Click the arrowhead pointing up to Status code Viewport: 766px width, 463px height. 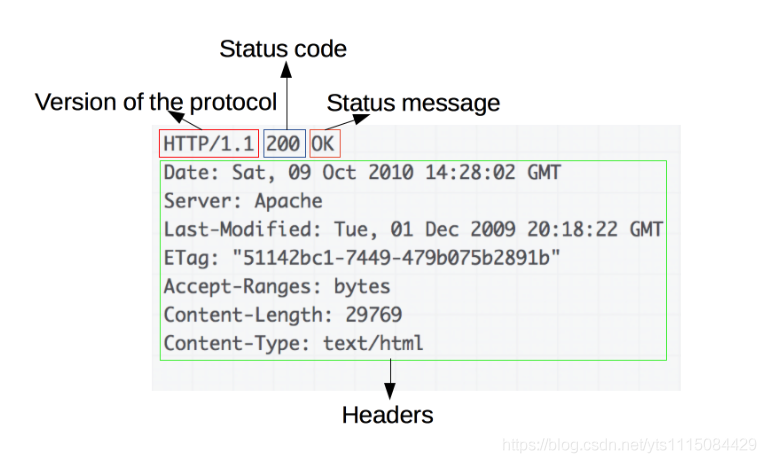click(286, 71)
